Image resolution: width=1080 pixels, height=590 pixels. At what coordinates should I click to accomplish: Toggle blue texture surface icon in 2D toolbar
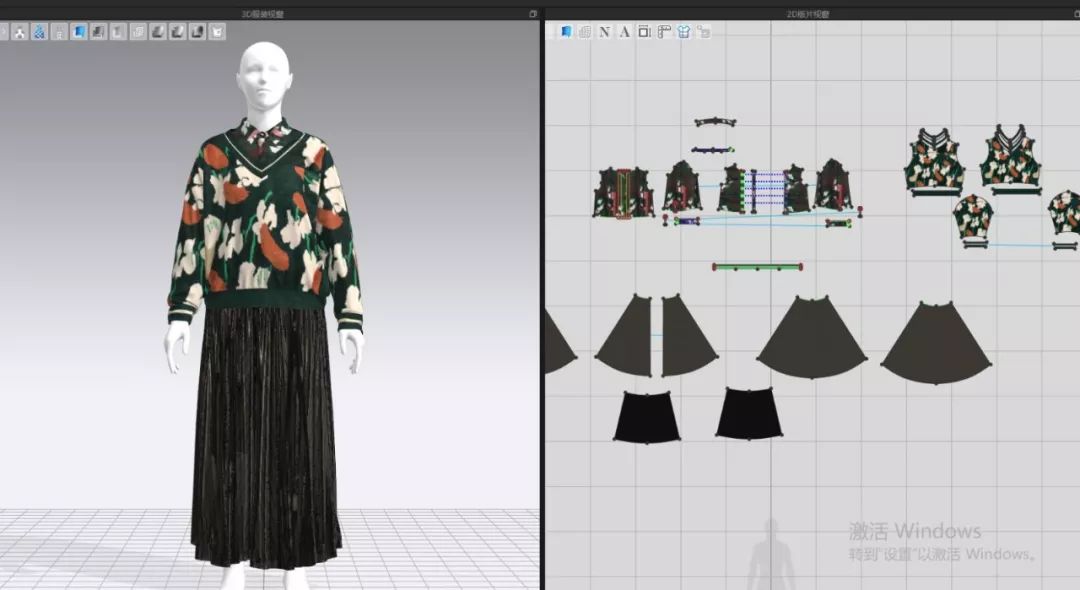coord(565,32)
